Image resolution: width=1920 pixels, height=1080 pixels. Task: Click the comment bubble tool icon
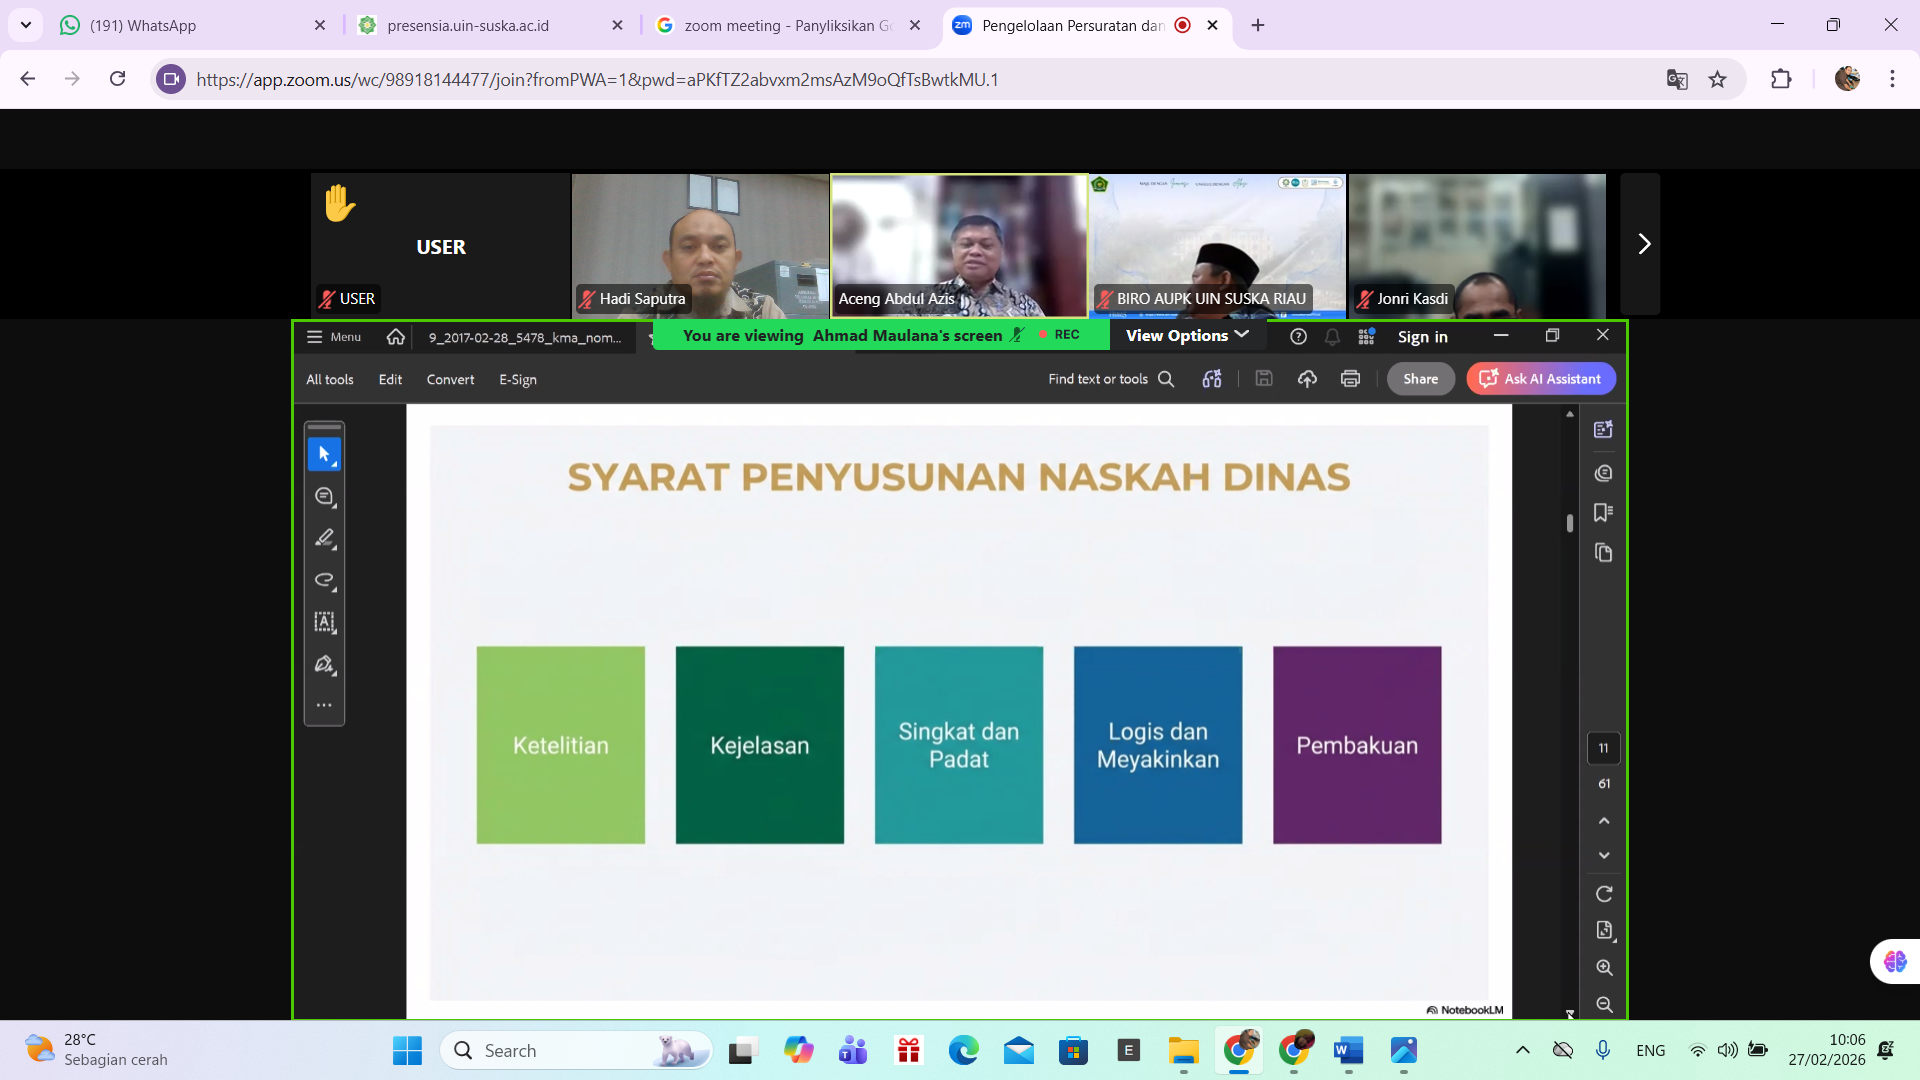[324, 496]
